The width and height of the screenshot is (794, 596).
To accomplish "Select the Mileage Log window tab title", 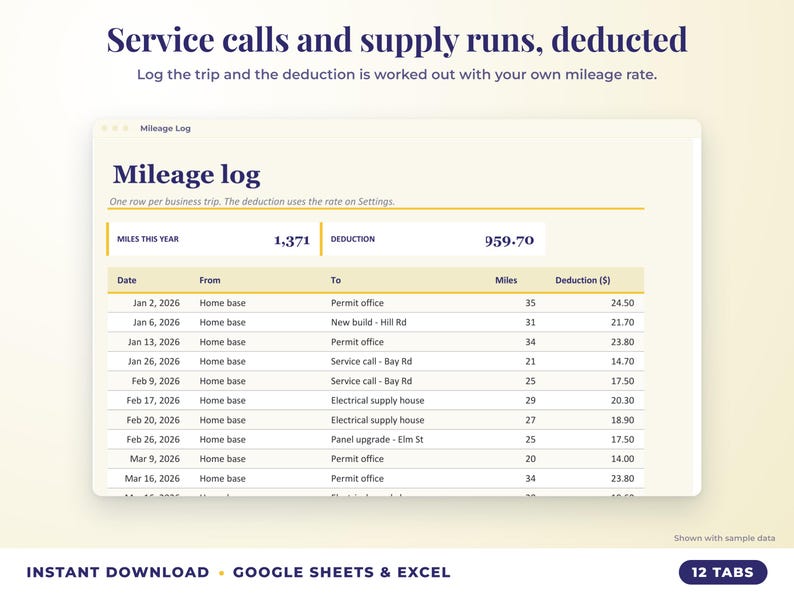I will (165, 129).
